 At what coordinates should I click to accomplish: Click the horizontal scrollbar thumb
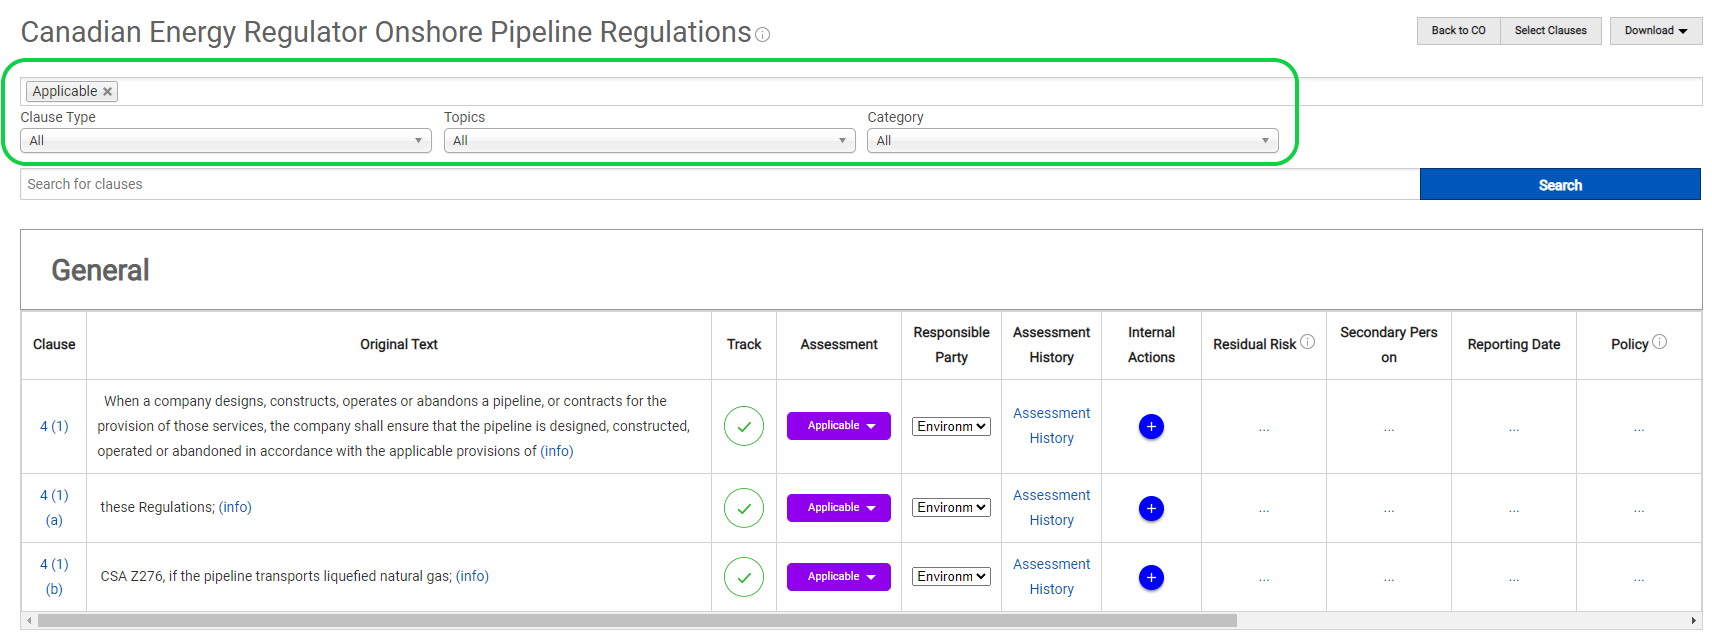pos(637,621)
